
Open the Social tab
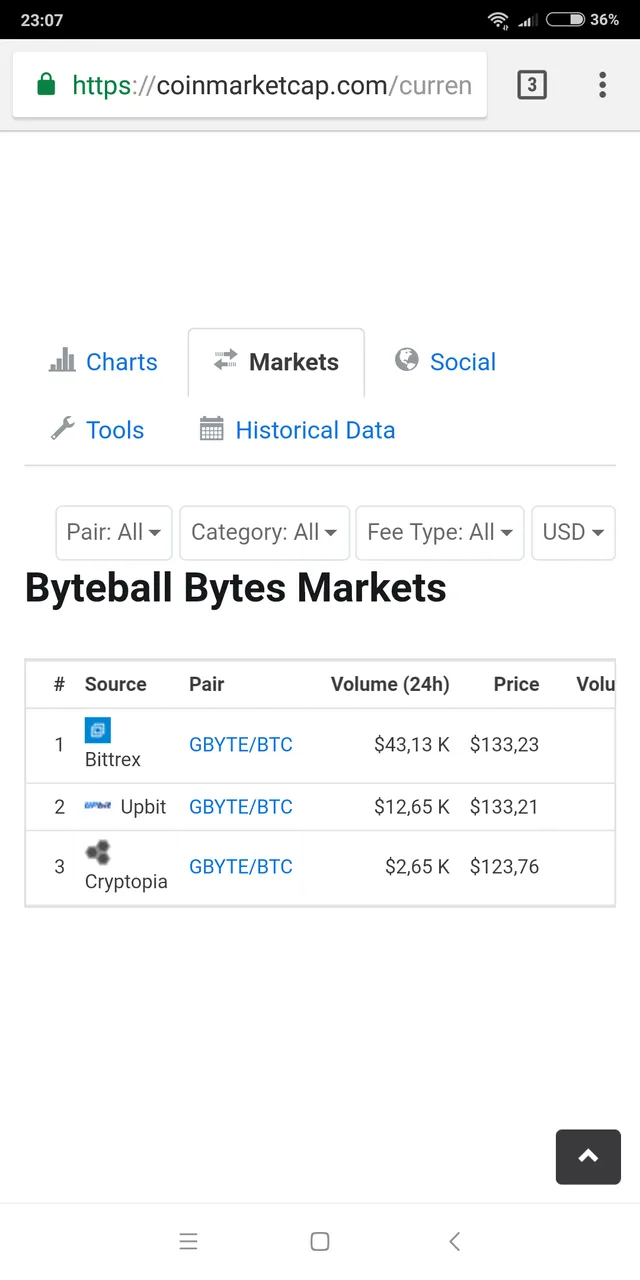coord(446,362)
